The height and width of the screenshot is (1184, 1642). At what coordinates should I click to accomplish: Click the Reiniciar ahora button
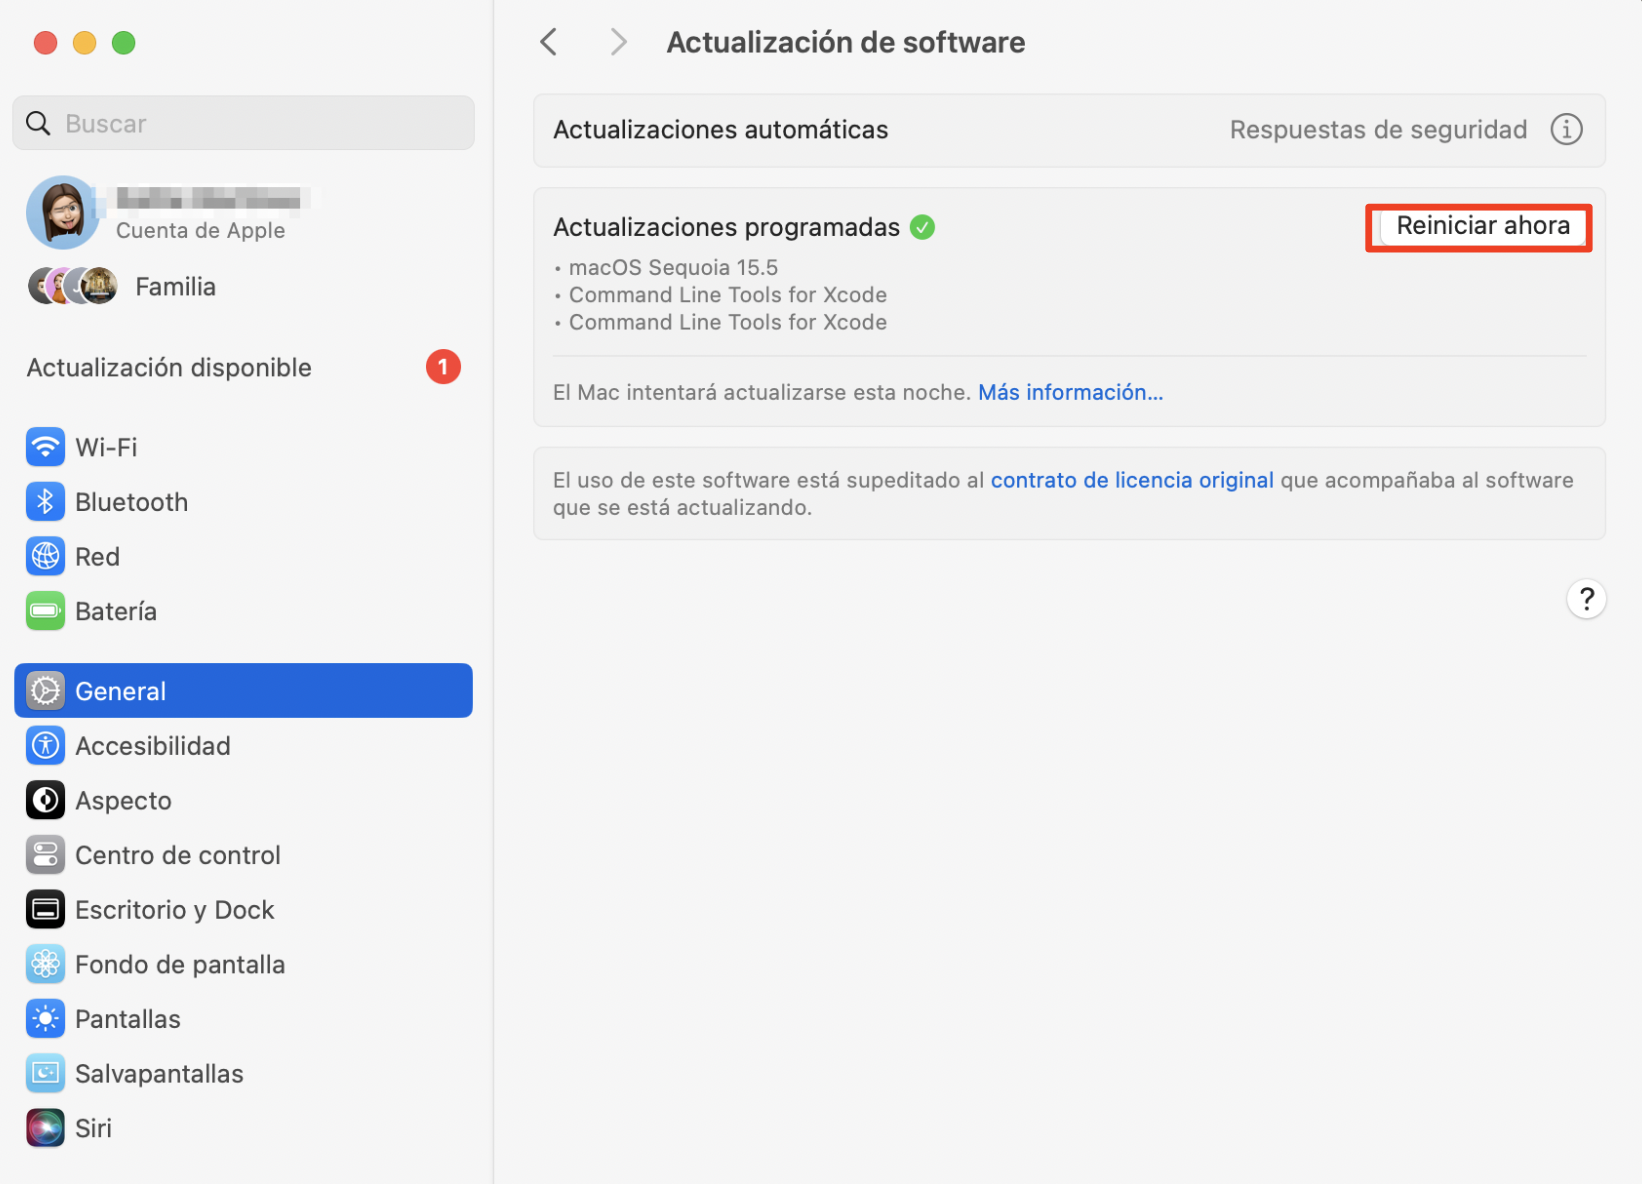click(x=1481, y=226)
